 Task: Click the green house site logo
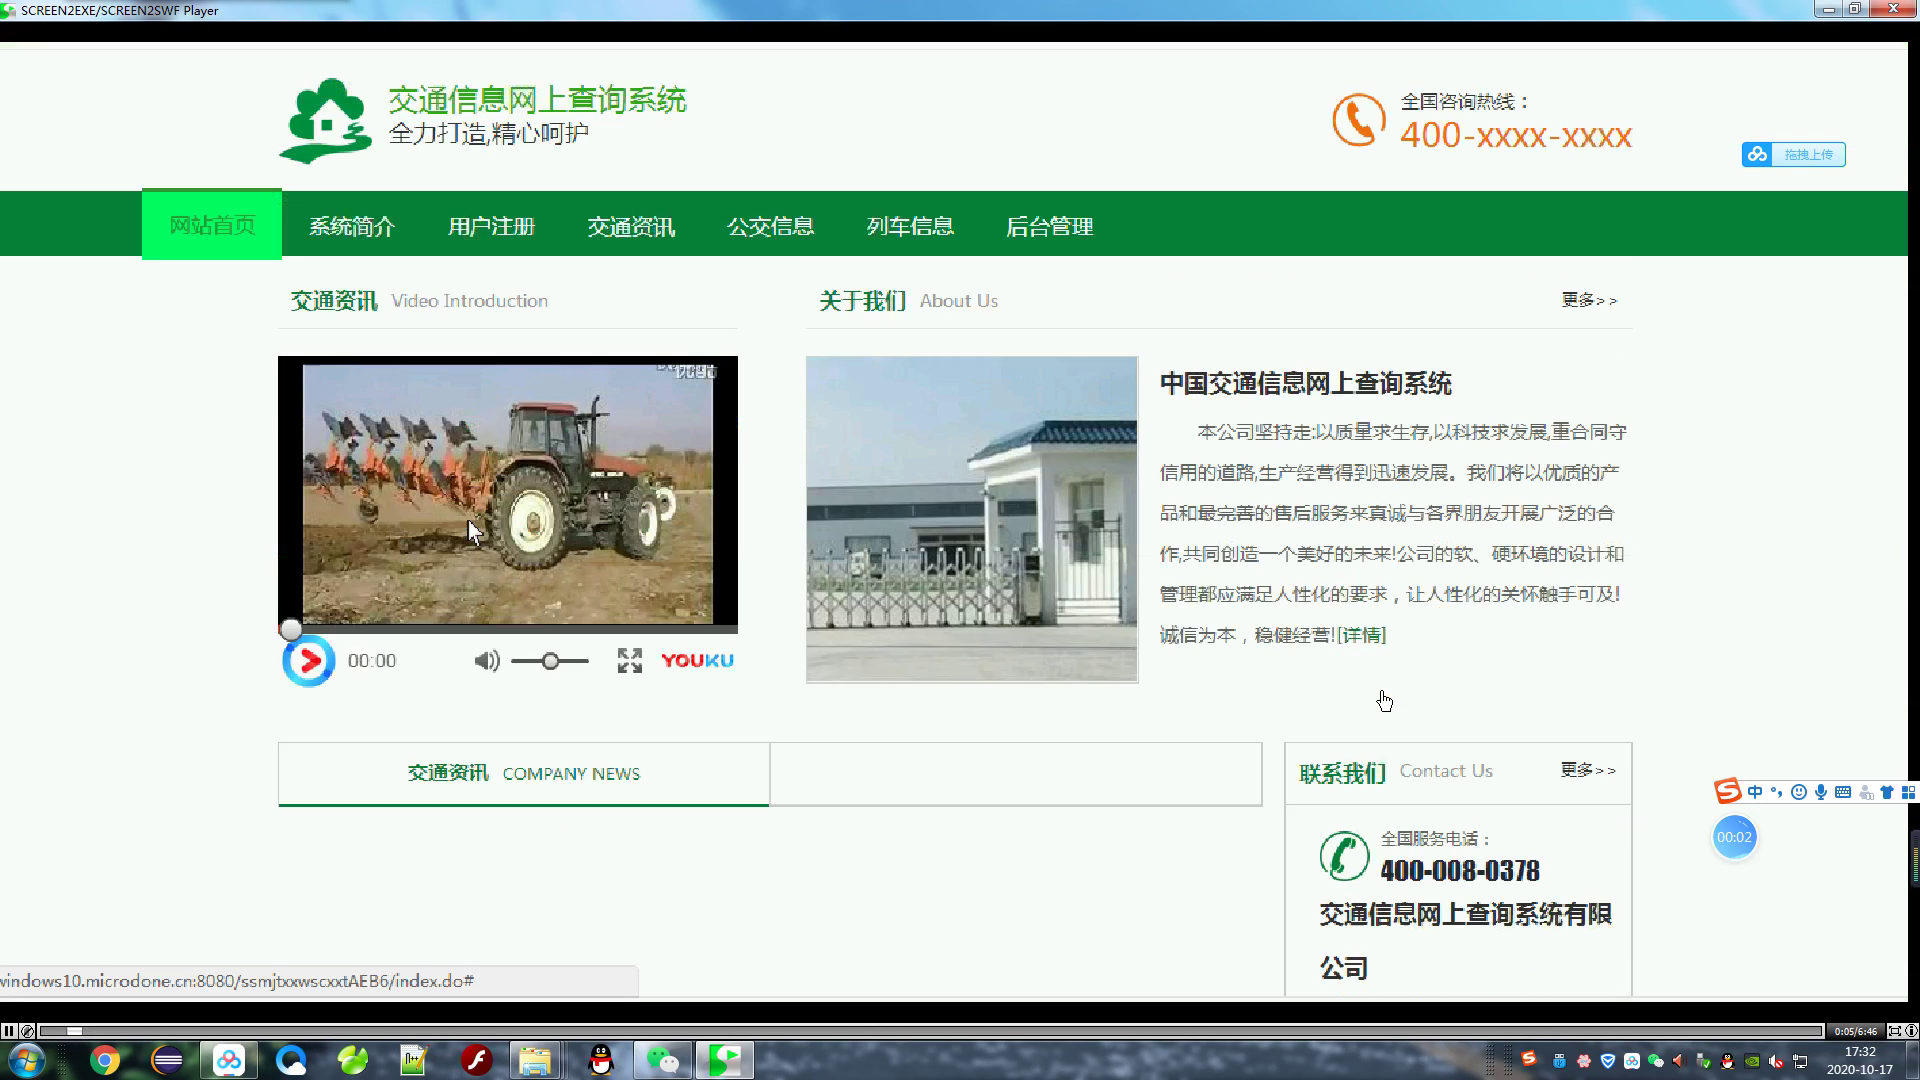click(x=325, y=120)
